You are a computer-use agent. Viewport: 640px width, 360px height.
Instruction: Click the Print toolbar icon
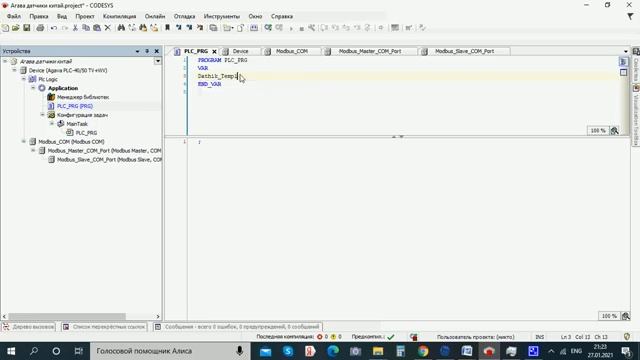tap(40, 28)
